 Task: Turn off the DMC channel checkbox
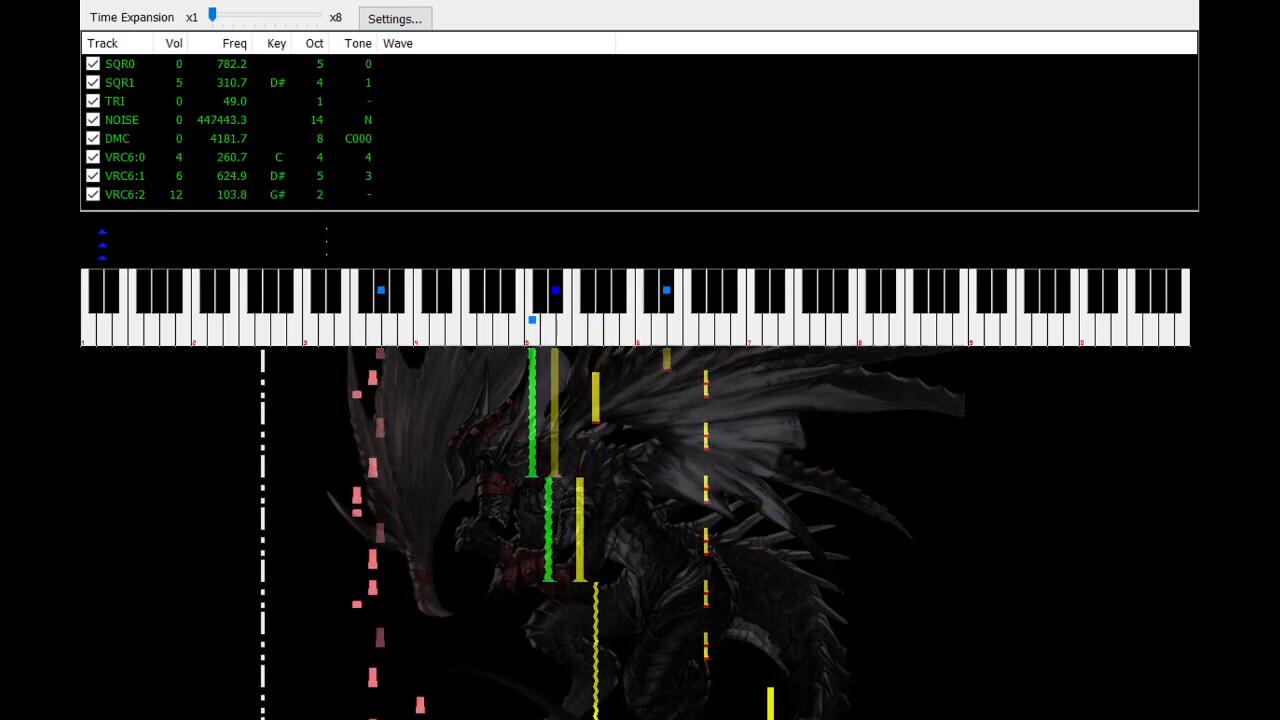(x=93, y=139)
